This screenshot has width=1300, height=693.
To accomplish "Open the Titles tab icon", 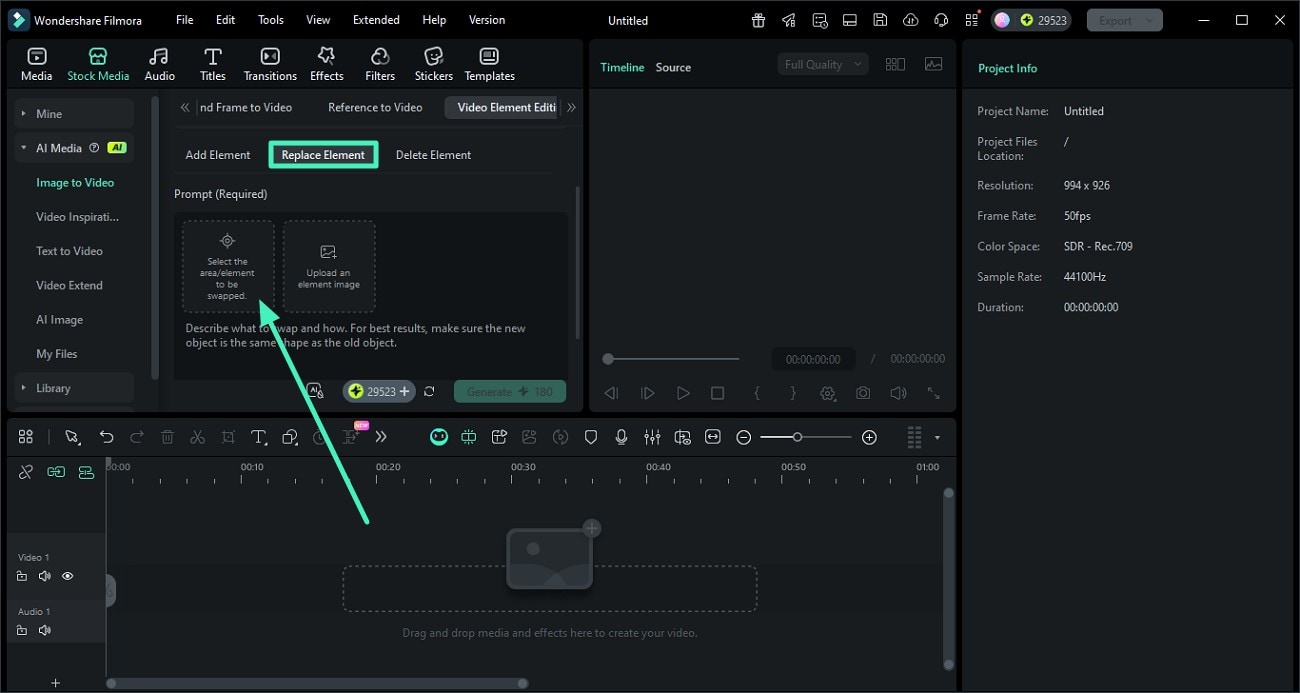I will coord(212,56).
